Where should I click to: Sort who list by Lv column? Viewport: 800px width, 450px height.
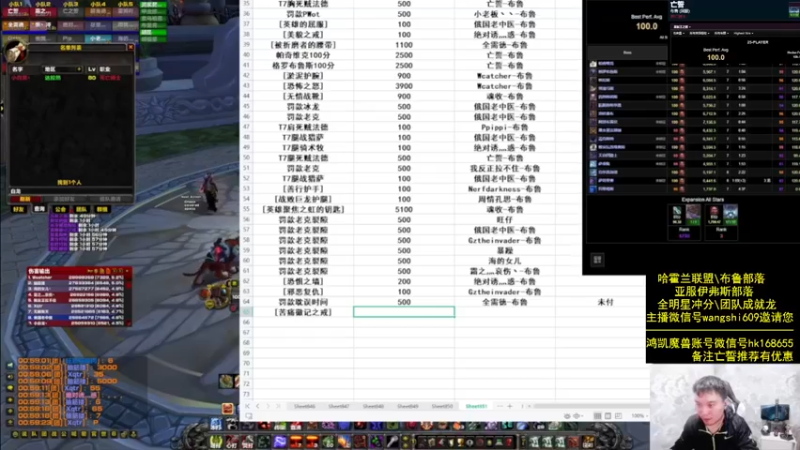click(91, 69)
